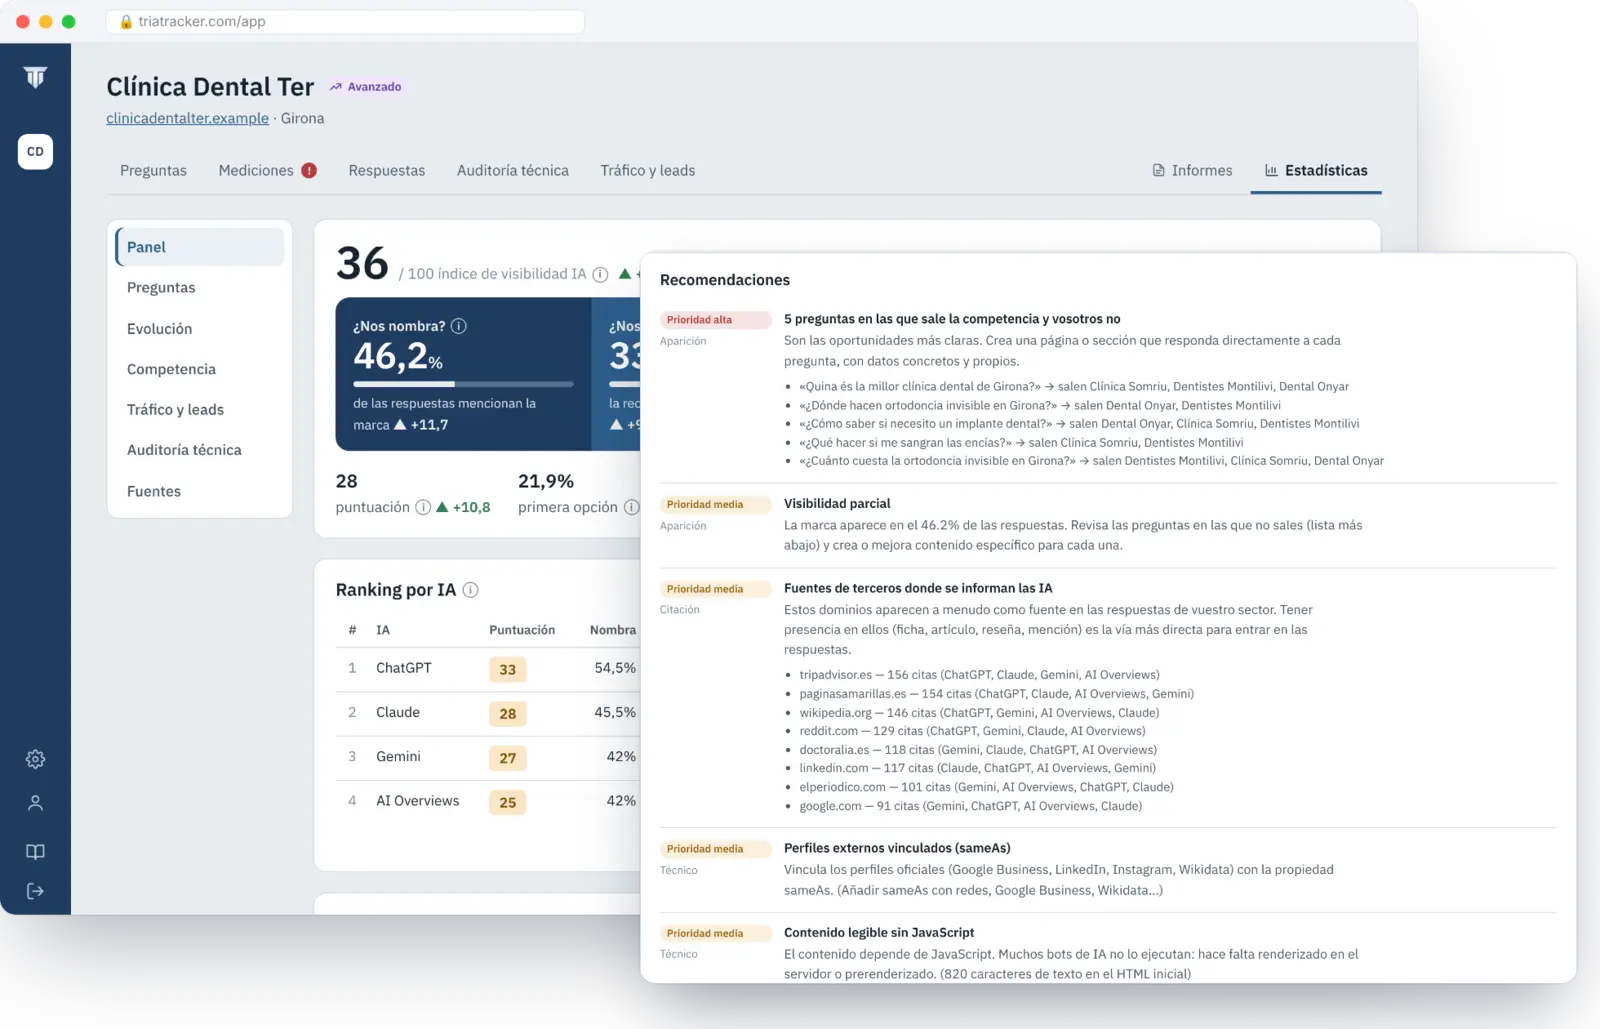
Task: Click the Claude ranking row name
Action: pos(398,712)
